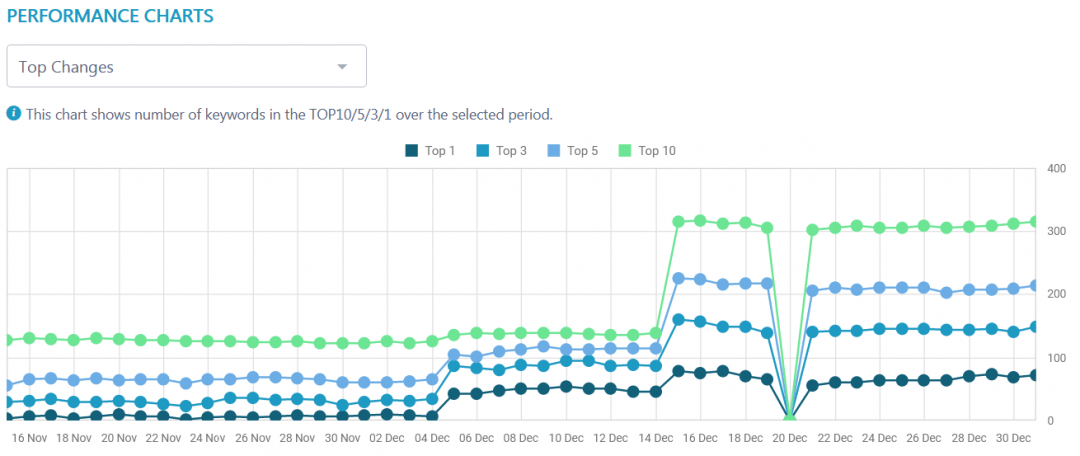The height and width of the screenshot is (456, 1080).
Task: Click the Top 1 point at 30 Dec
Action: (x=1014, y=377)
